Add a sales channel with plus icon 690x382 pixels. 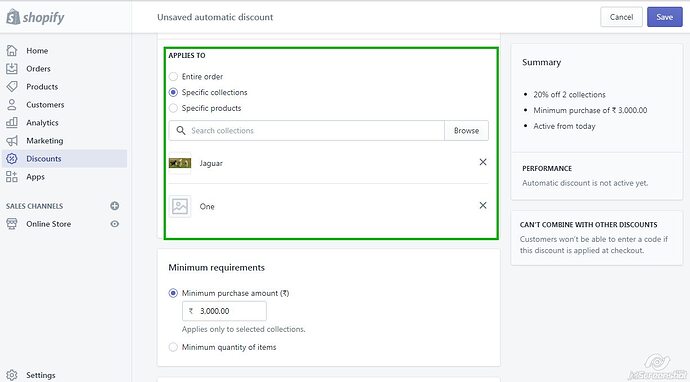(115, 206)
